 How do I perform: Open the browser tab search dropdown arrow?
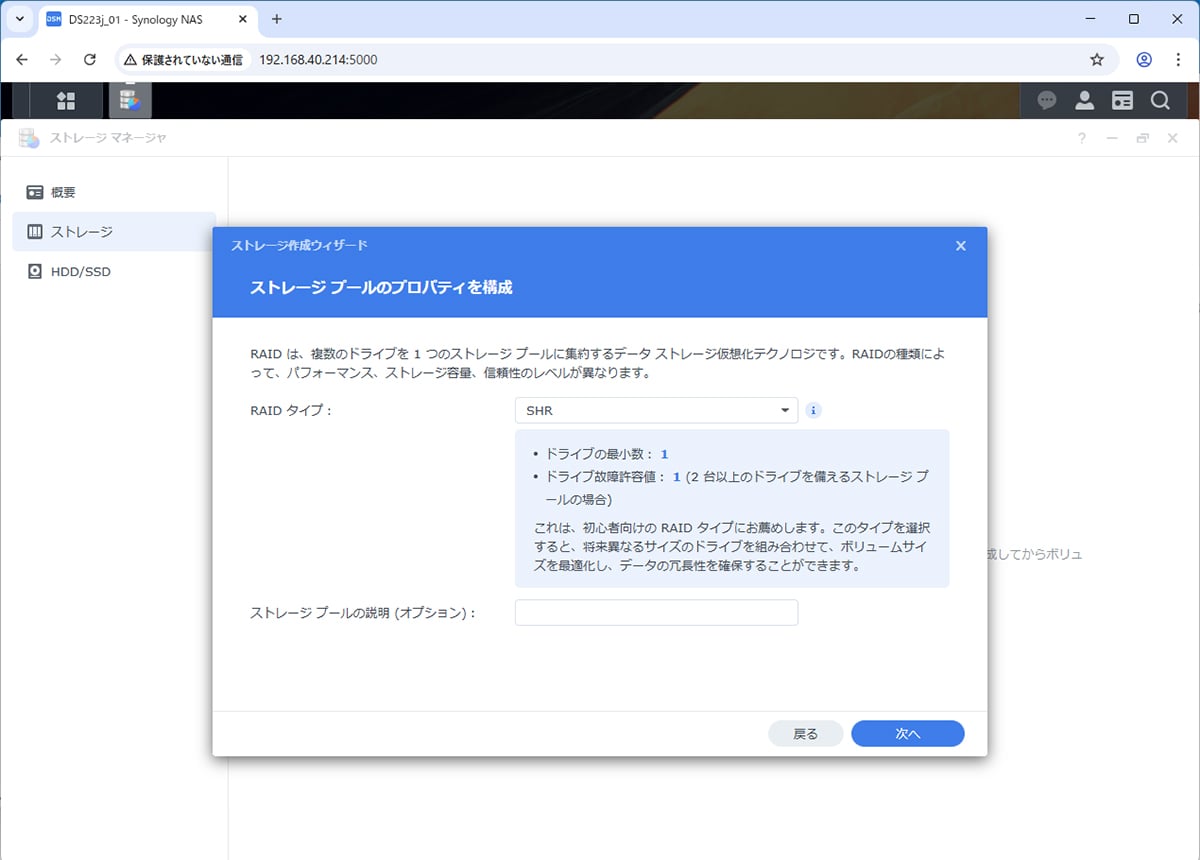[20, 19]
